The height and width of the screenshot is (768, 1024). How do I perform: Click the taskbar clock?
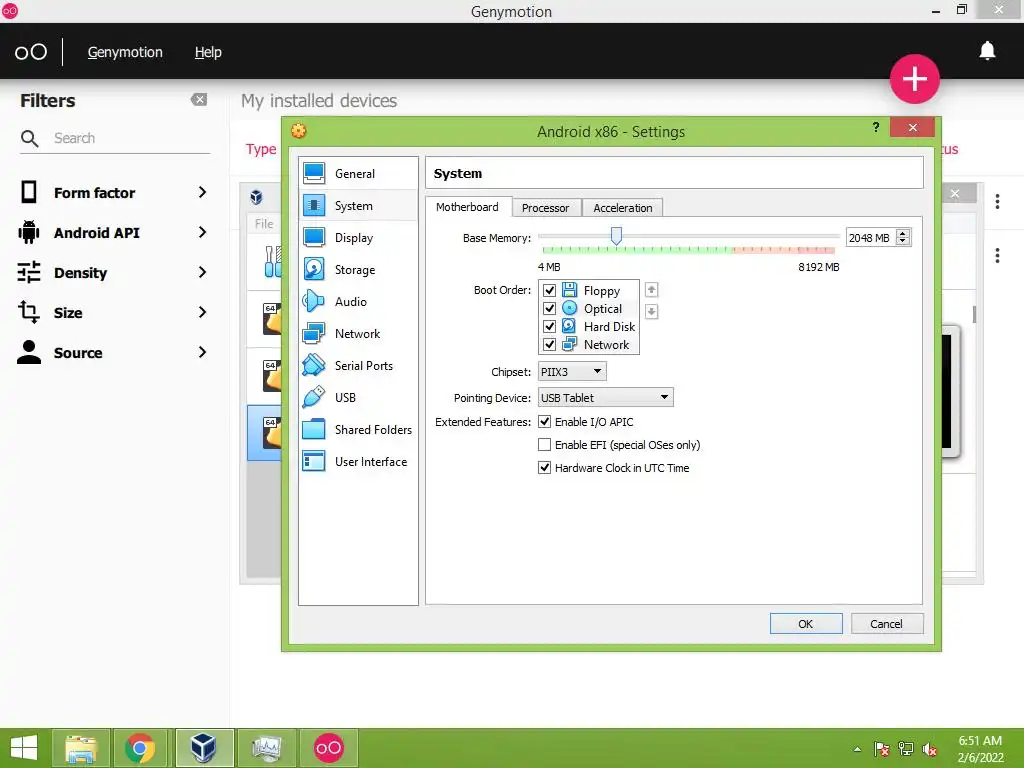click(980, 749)
